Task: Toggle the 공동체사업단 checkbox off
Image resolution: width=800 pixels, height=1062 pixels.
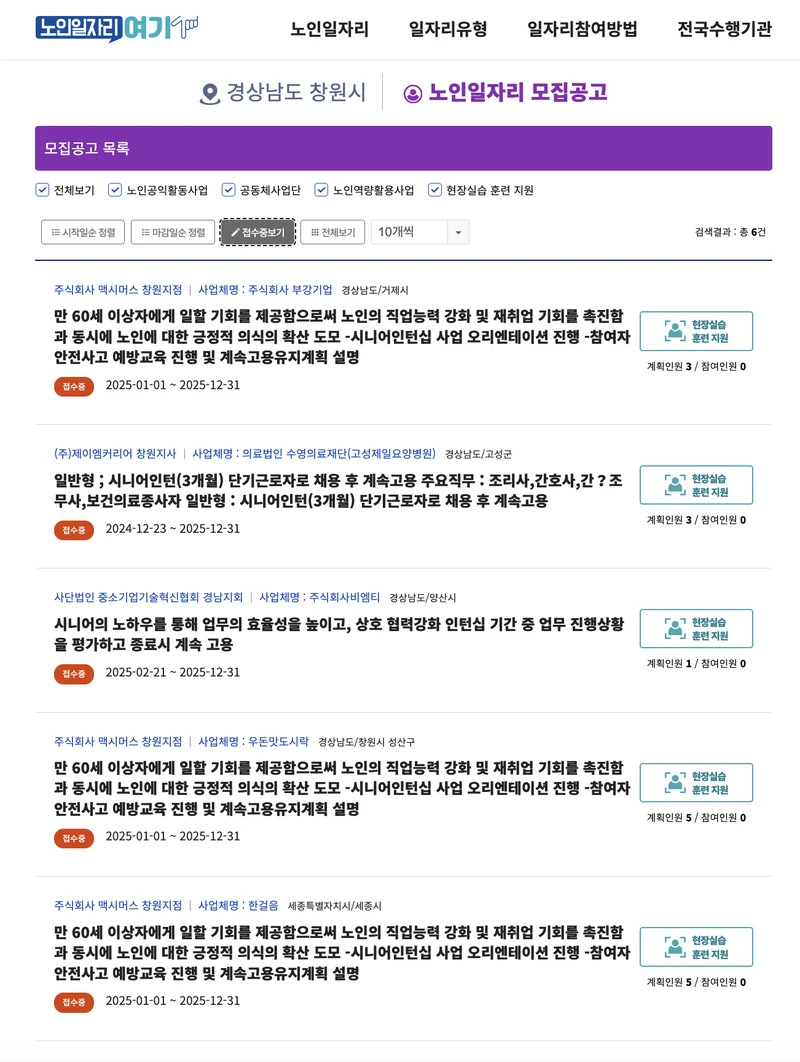Action: [229, 187]
